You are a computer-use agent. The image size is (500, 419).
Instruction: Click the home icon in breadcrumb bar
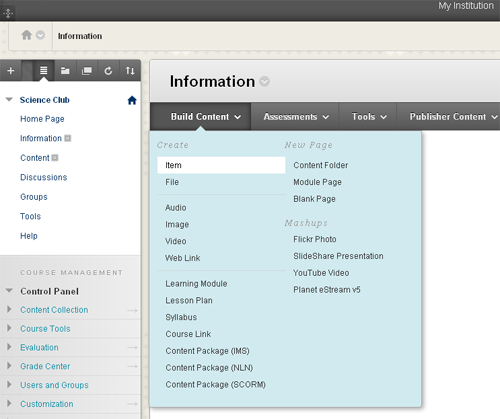27,35
